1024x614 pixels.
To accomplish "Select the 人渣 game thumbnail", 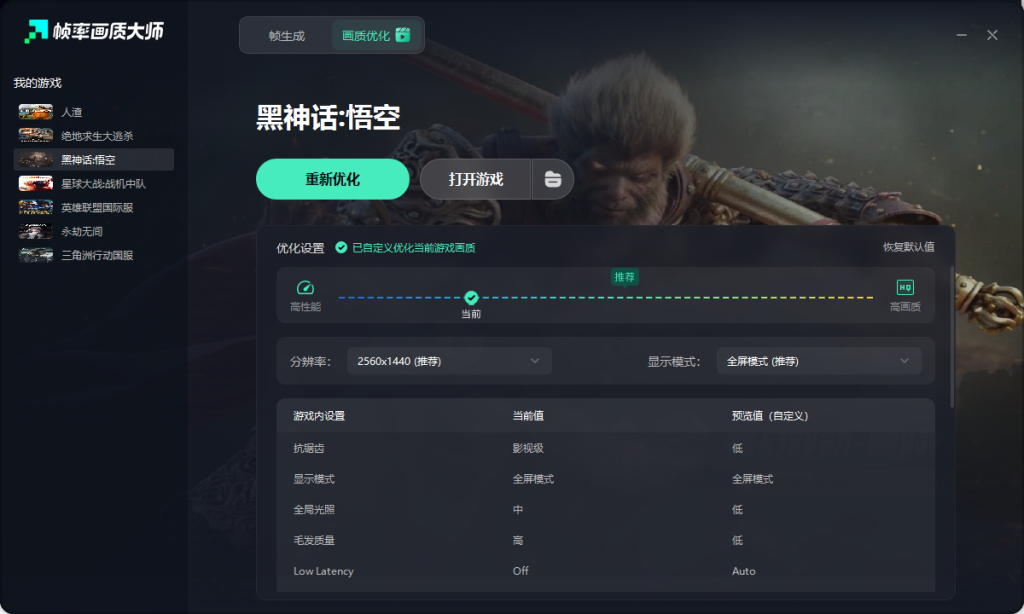I will (35, 112).
